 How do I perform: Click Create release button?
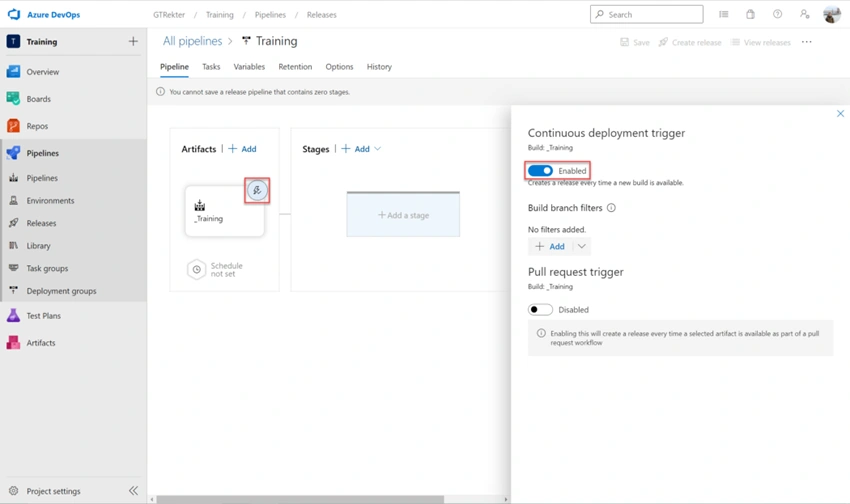(690, 42)
